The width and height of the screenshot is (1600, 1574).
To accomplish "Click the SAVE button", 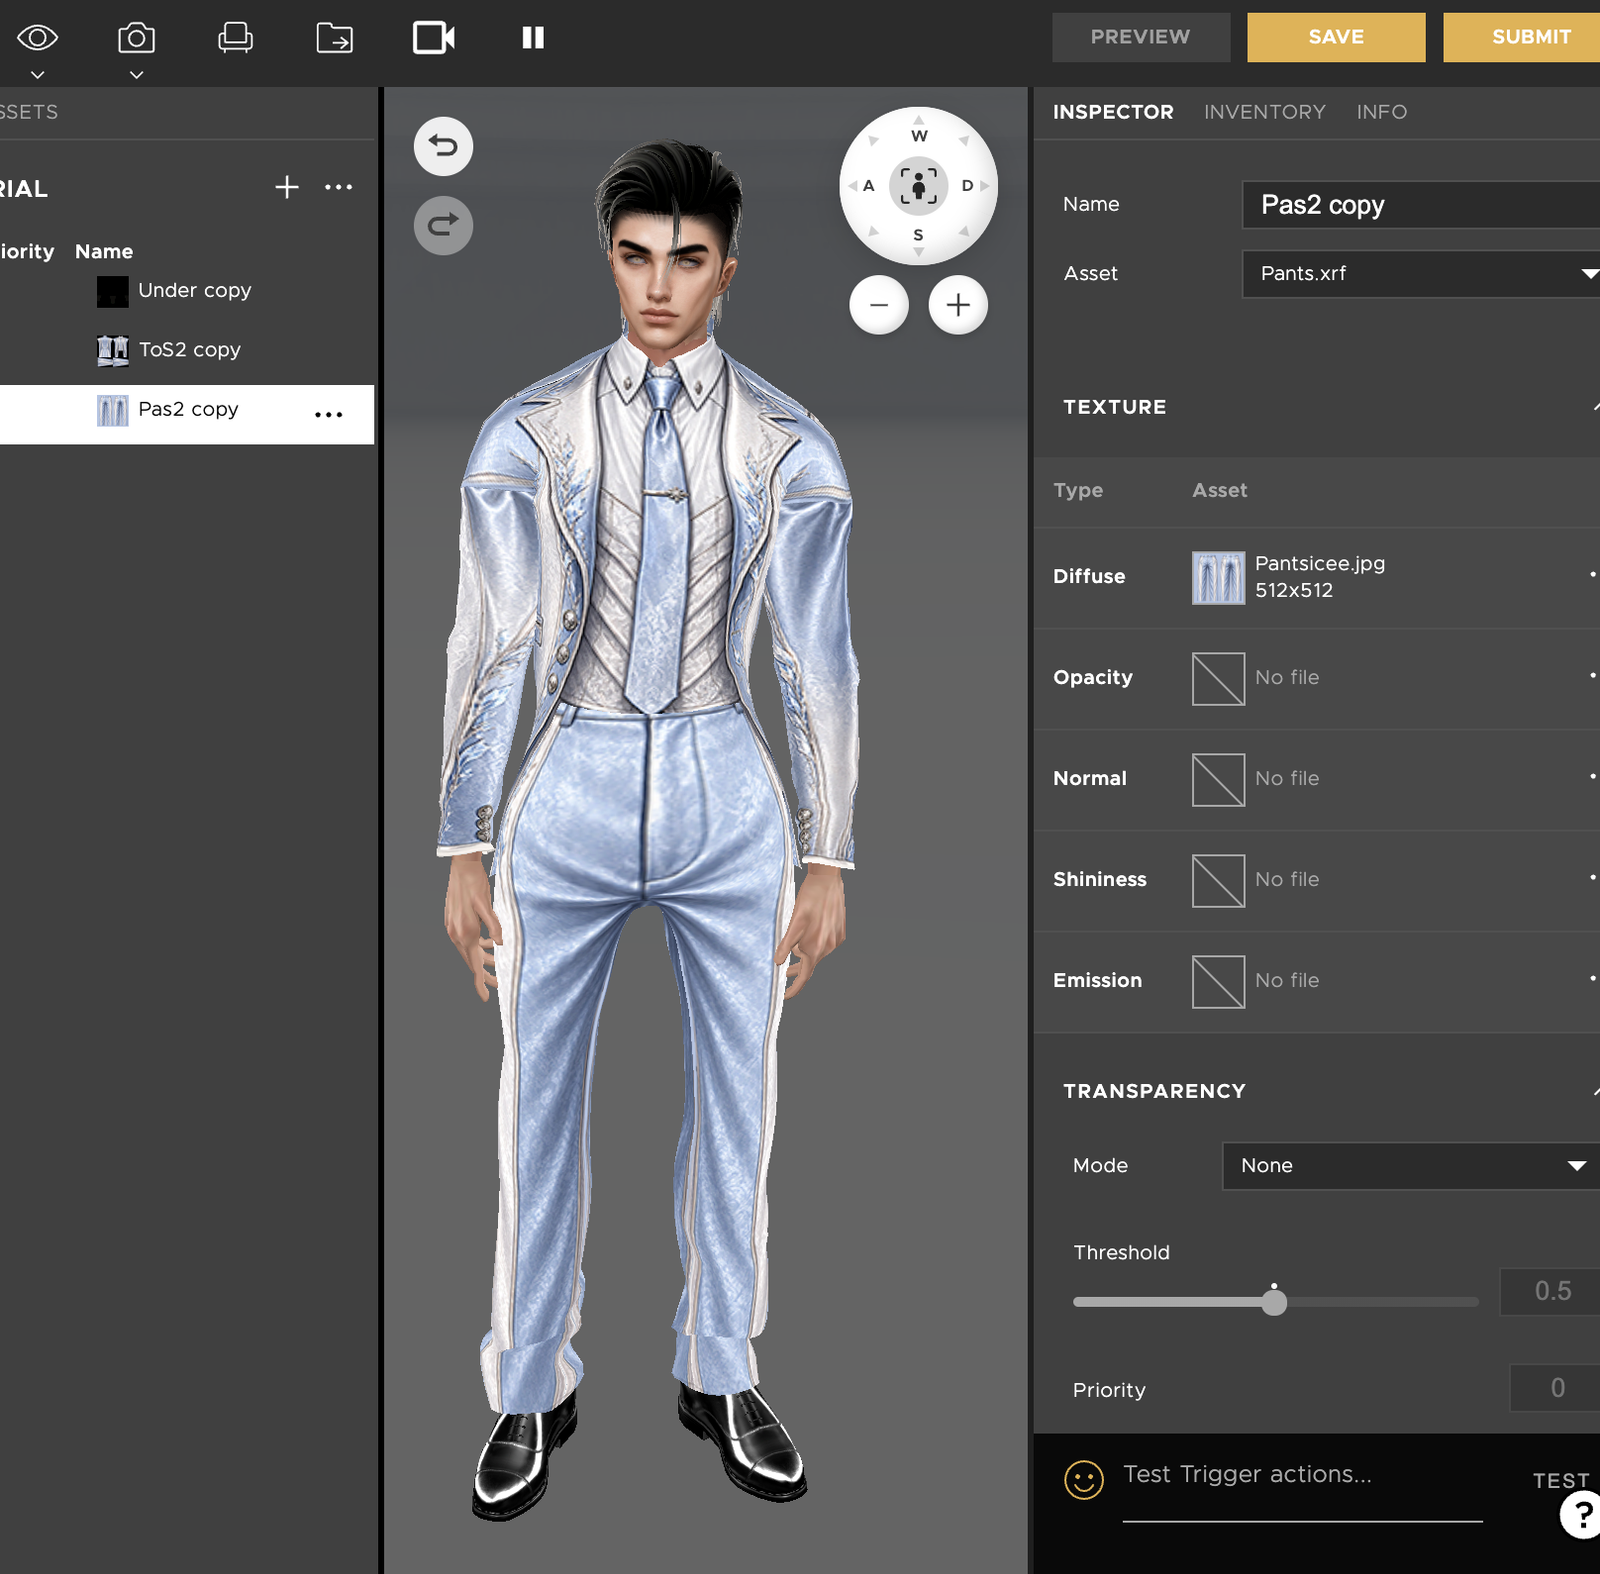I will [x=1336, y=37].
